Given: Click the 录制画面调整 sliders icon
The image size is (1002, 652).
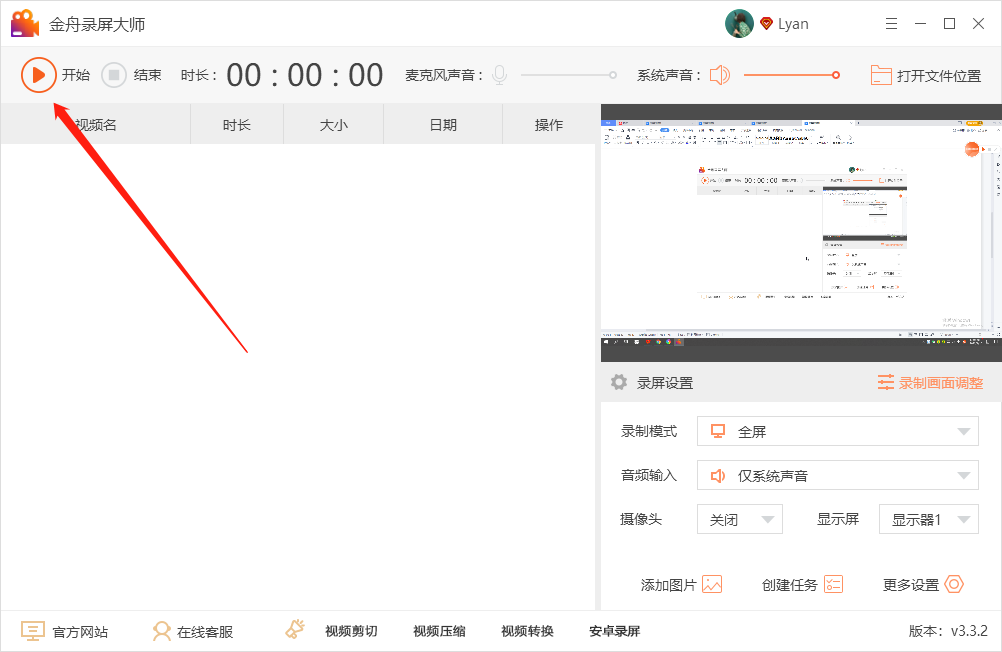Looking at the screenshot, I should click(886, 382).
